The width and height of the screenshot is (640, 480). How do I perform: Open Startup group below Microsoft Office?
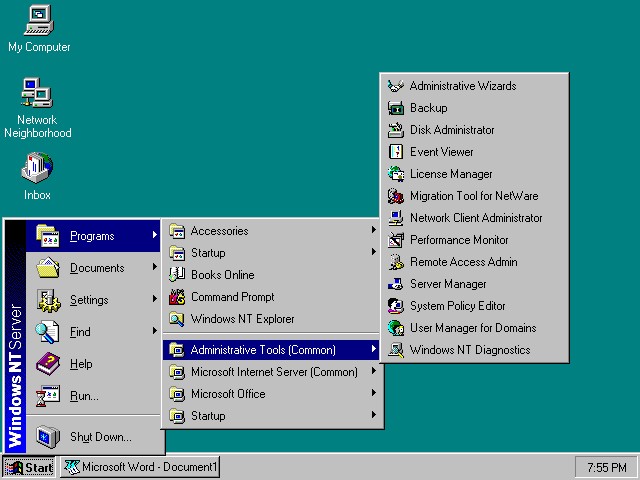pyautogui.click(x=271, y=416)
